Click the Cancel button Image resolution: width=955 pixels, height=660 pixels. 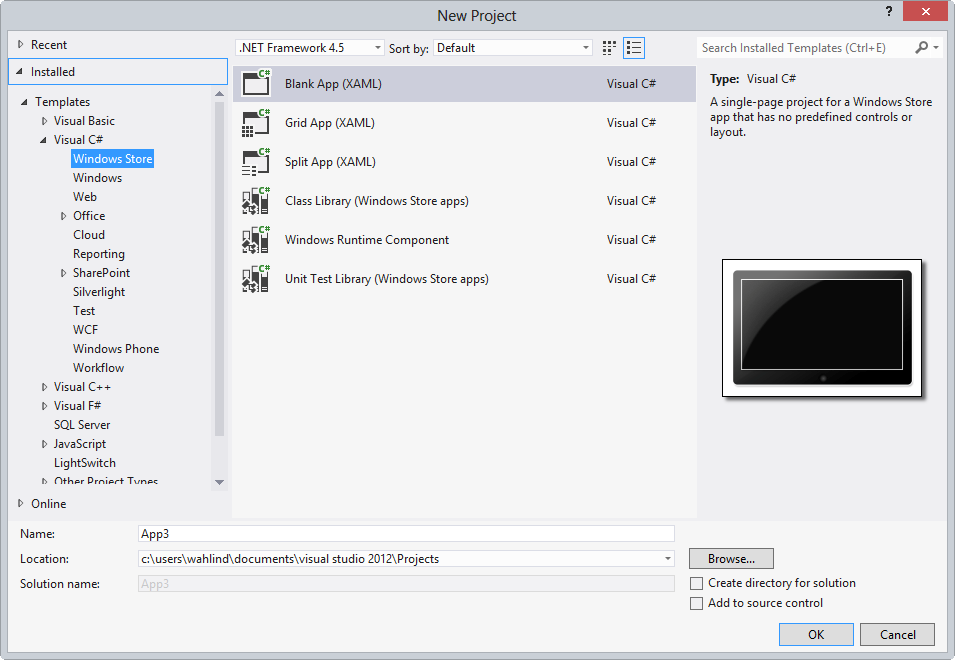pos(897,634)
